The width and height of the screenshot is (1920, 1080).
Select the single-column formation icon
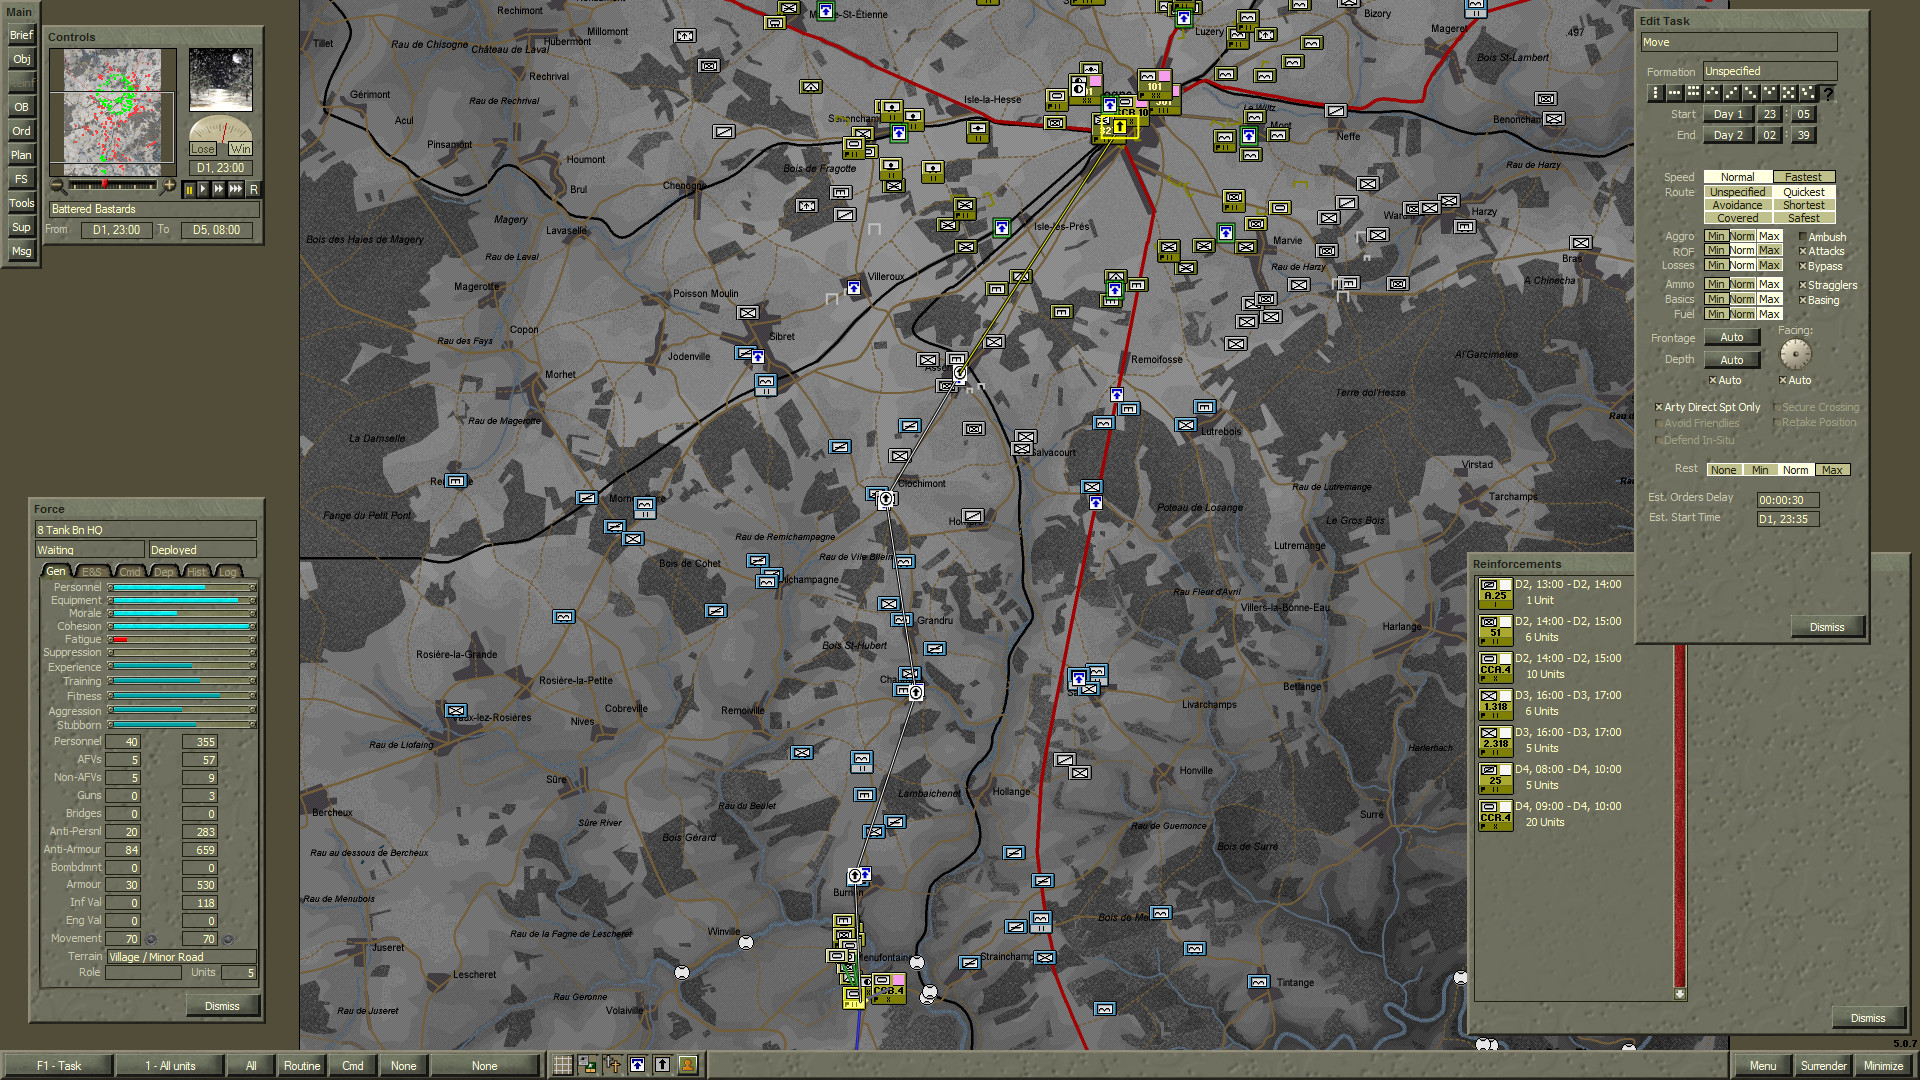(x=1654, y=92)
